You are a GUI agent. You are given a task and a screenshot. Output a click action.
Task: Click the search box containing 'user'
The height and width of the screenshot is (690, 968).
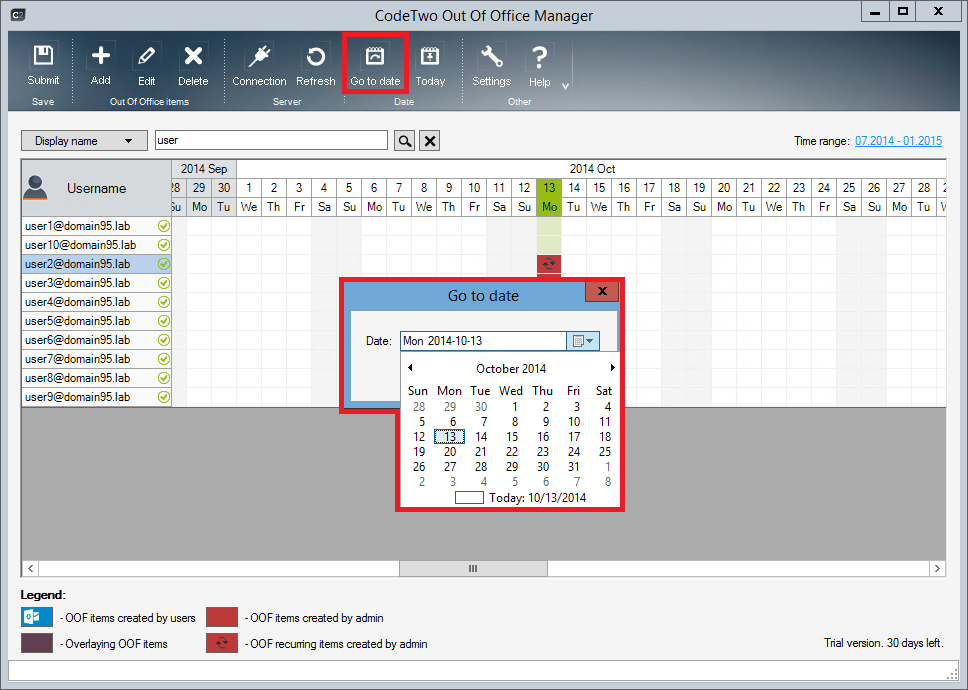(271, 140)
